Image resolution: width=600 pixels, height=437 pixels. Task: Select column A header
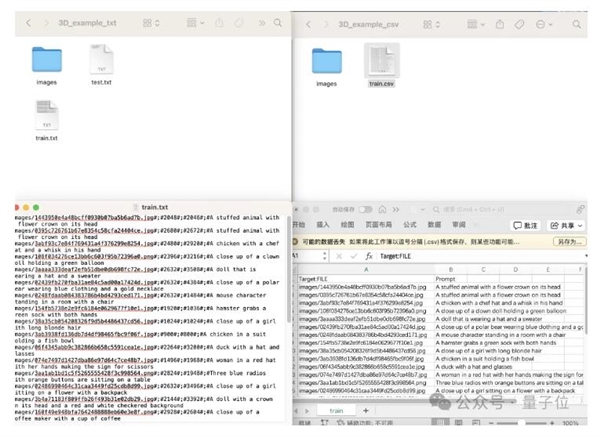366,270
